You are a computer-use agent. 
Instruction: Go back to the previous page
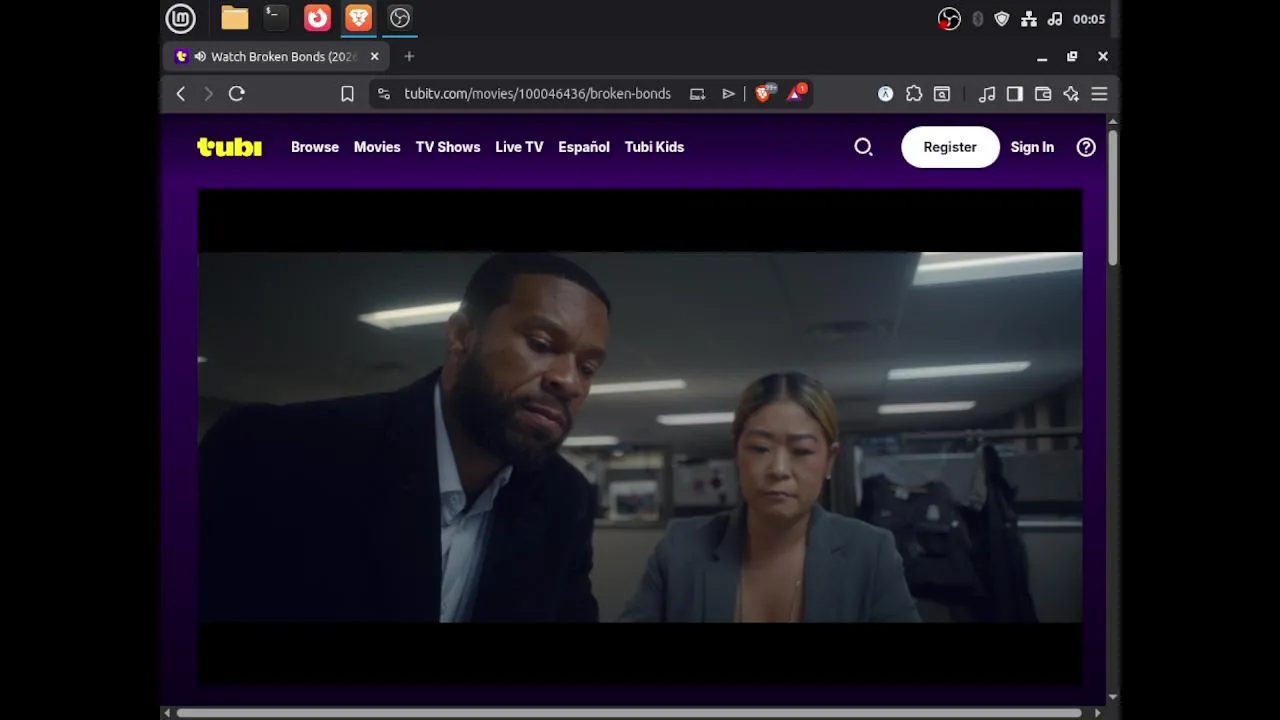click(181, 94)
